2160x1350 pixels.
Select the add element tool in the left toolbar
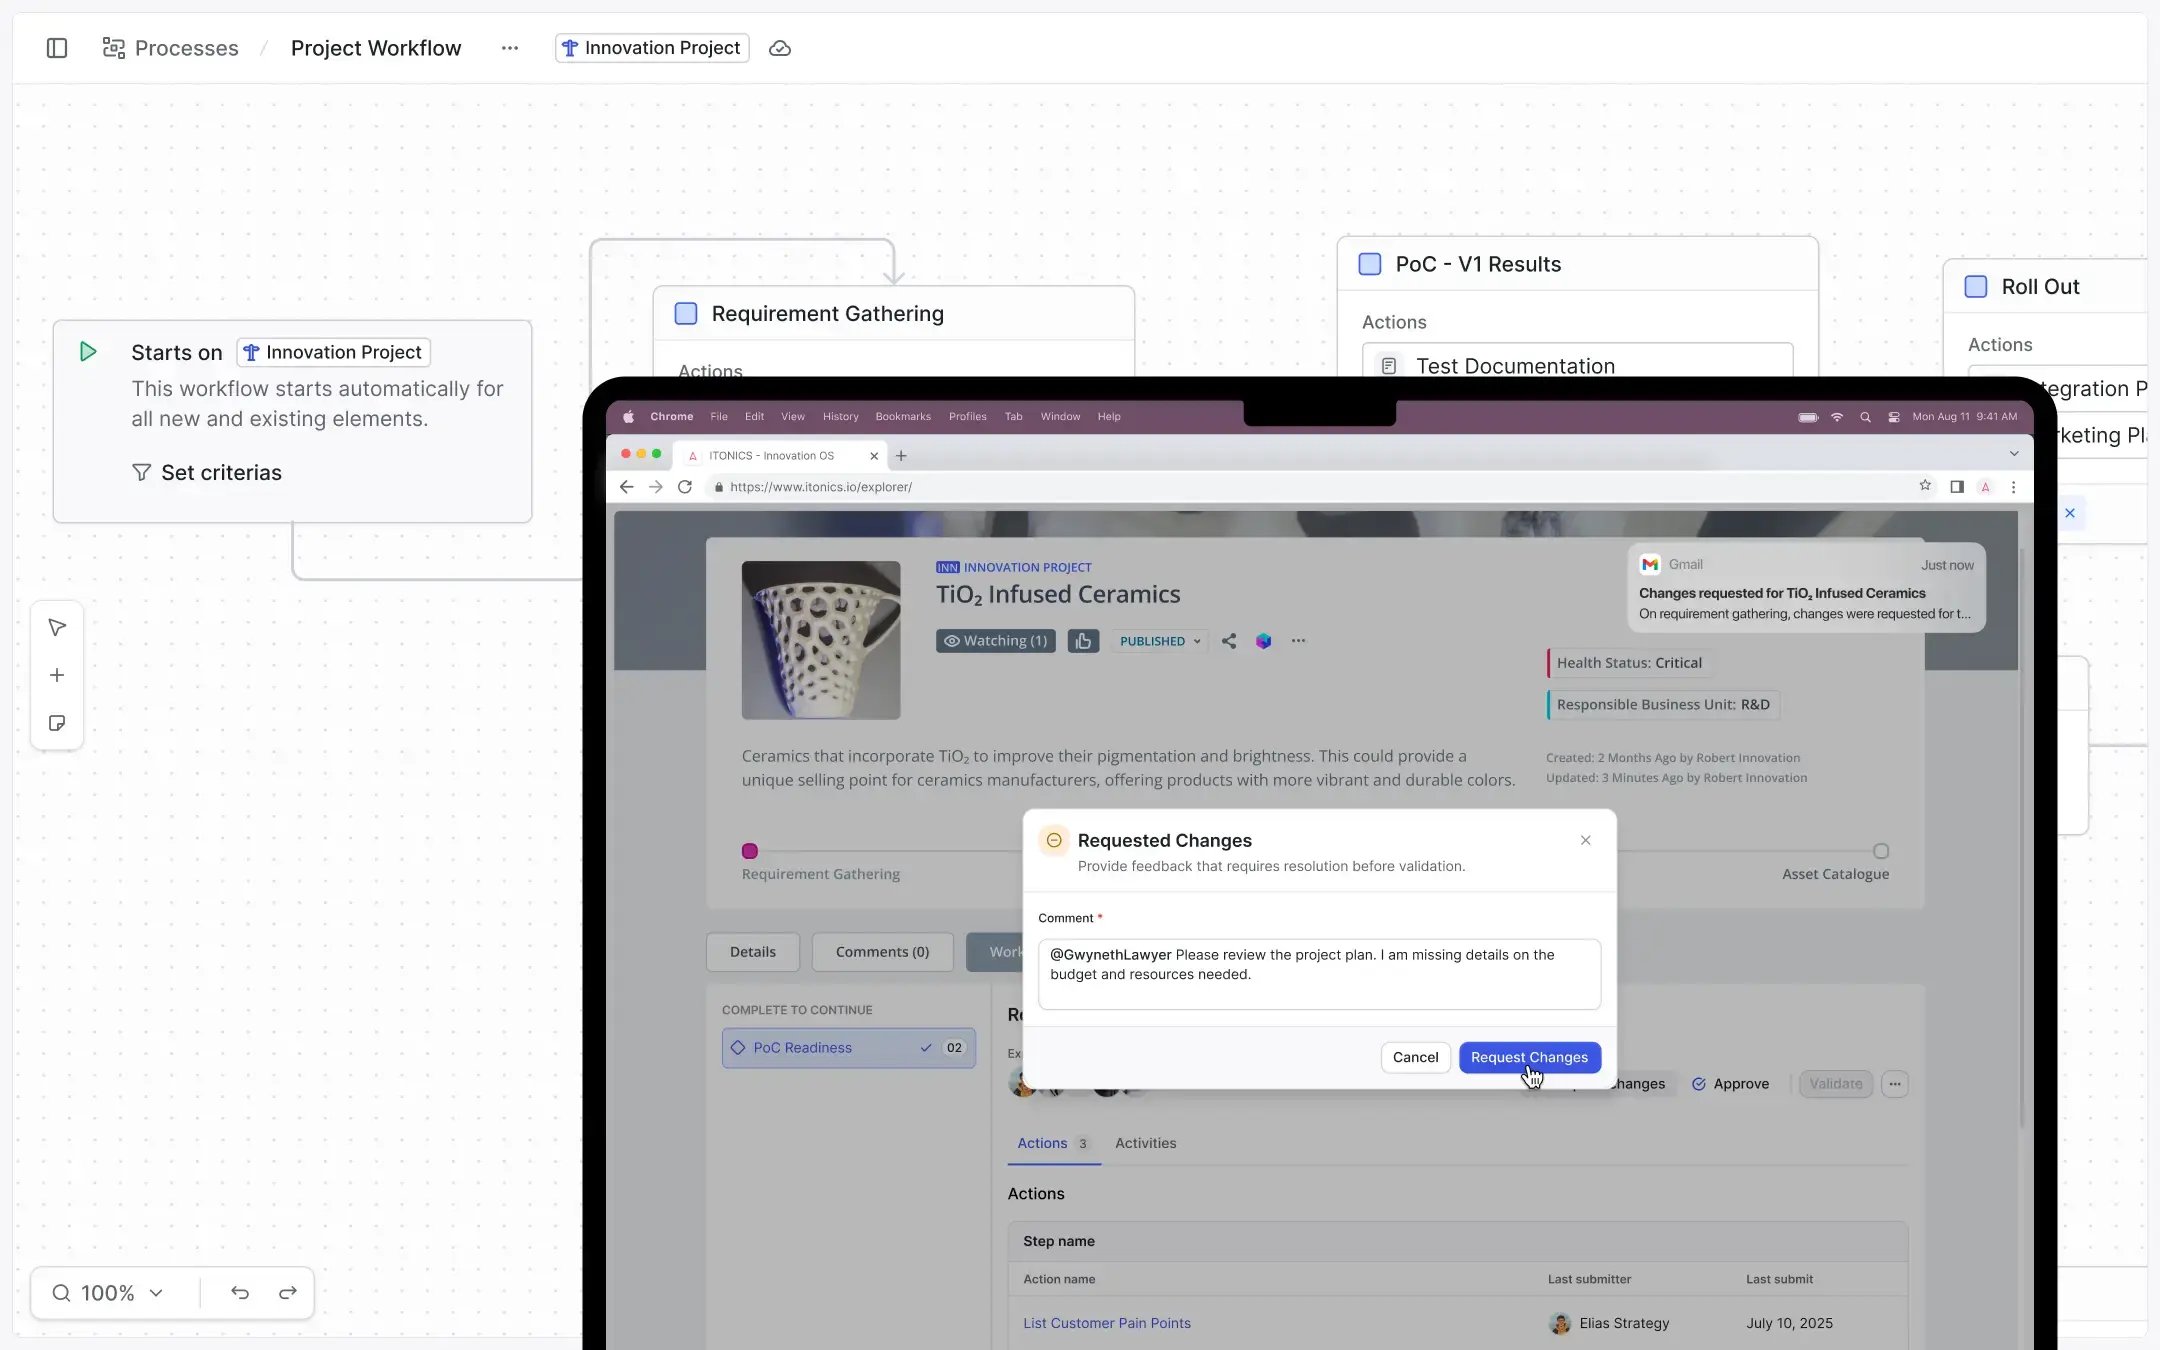click(57, 675)
